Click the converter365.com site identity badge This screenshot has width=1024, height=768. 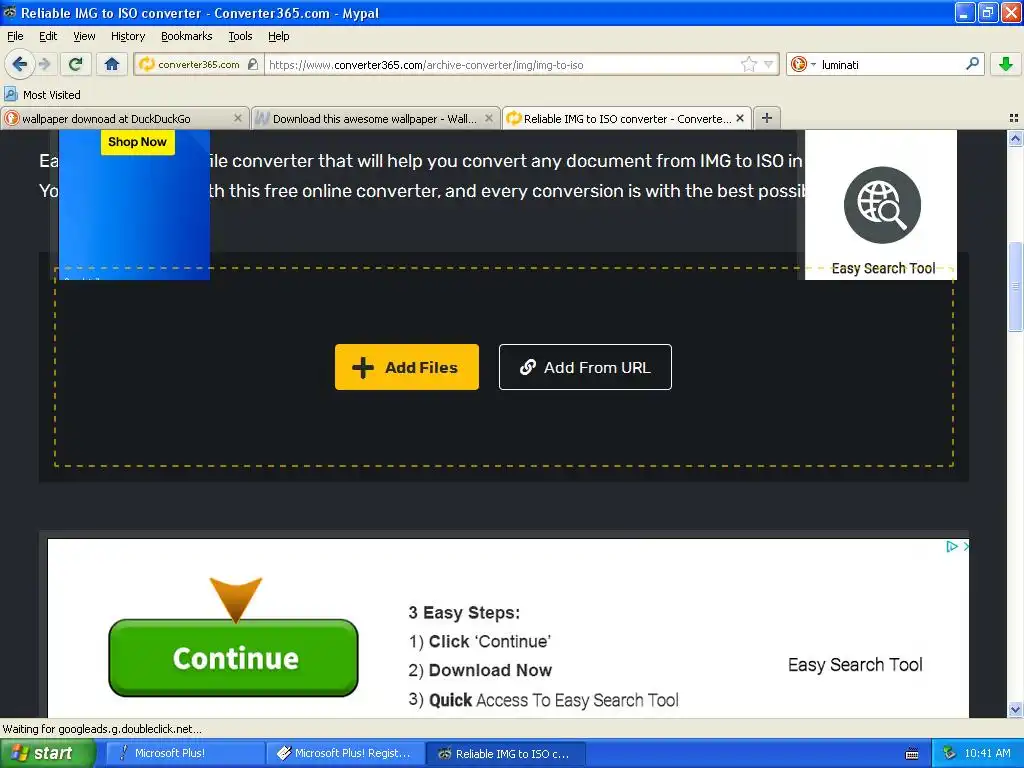pos(198,65)
